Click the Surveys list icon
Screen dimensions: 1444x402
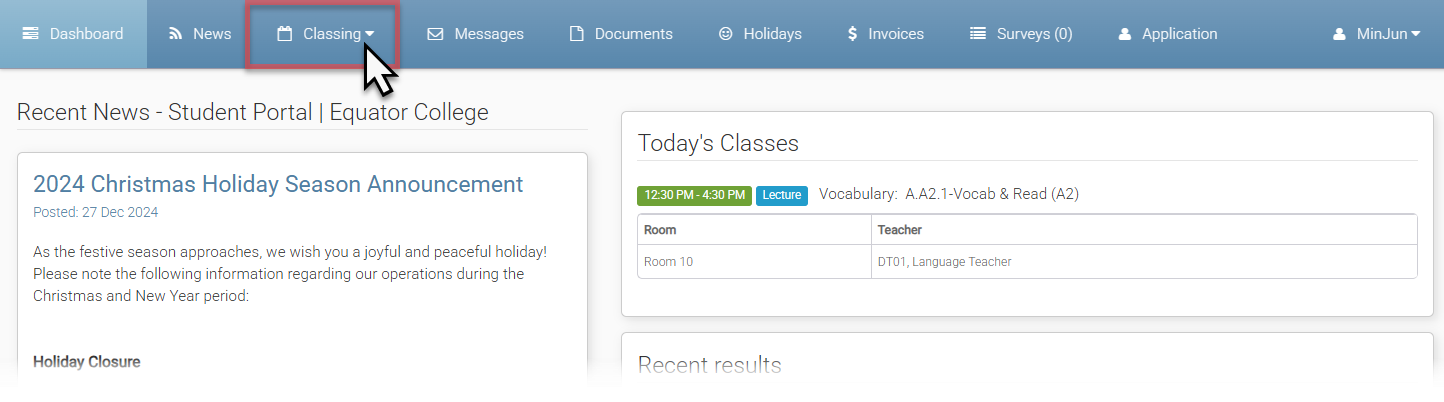(978, 34)
